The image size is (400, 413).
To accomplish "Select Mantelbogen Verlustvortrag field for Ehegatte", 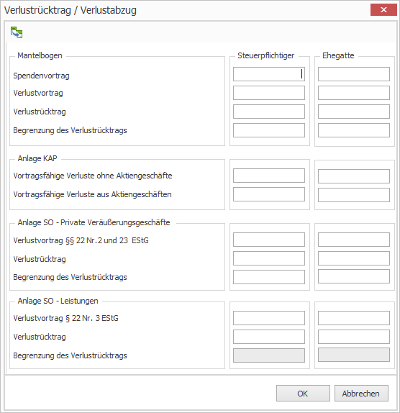I will point(354,93).
